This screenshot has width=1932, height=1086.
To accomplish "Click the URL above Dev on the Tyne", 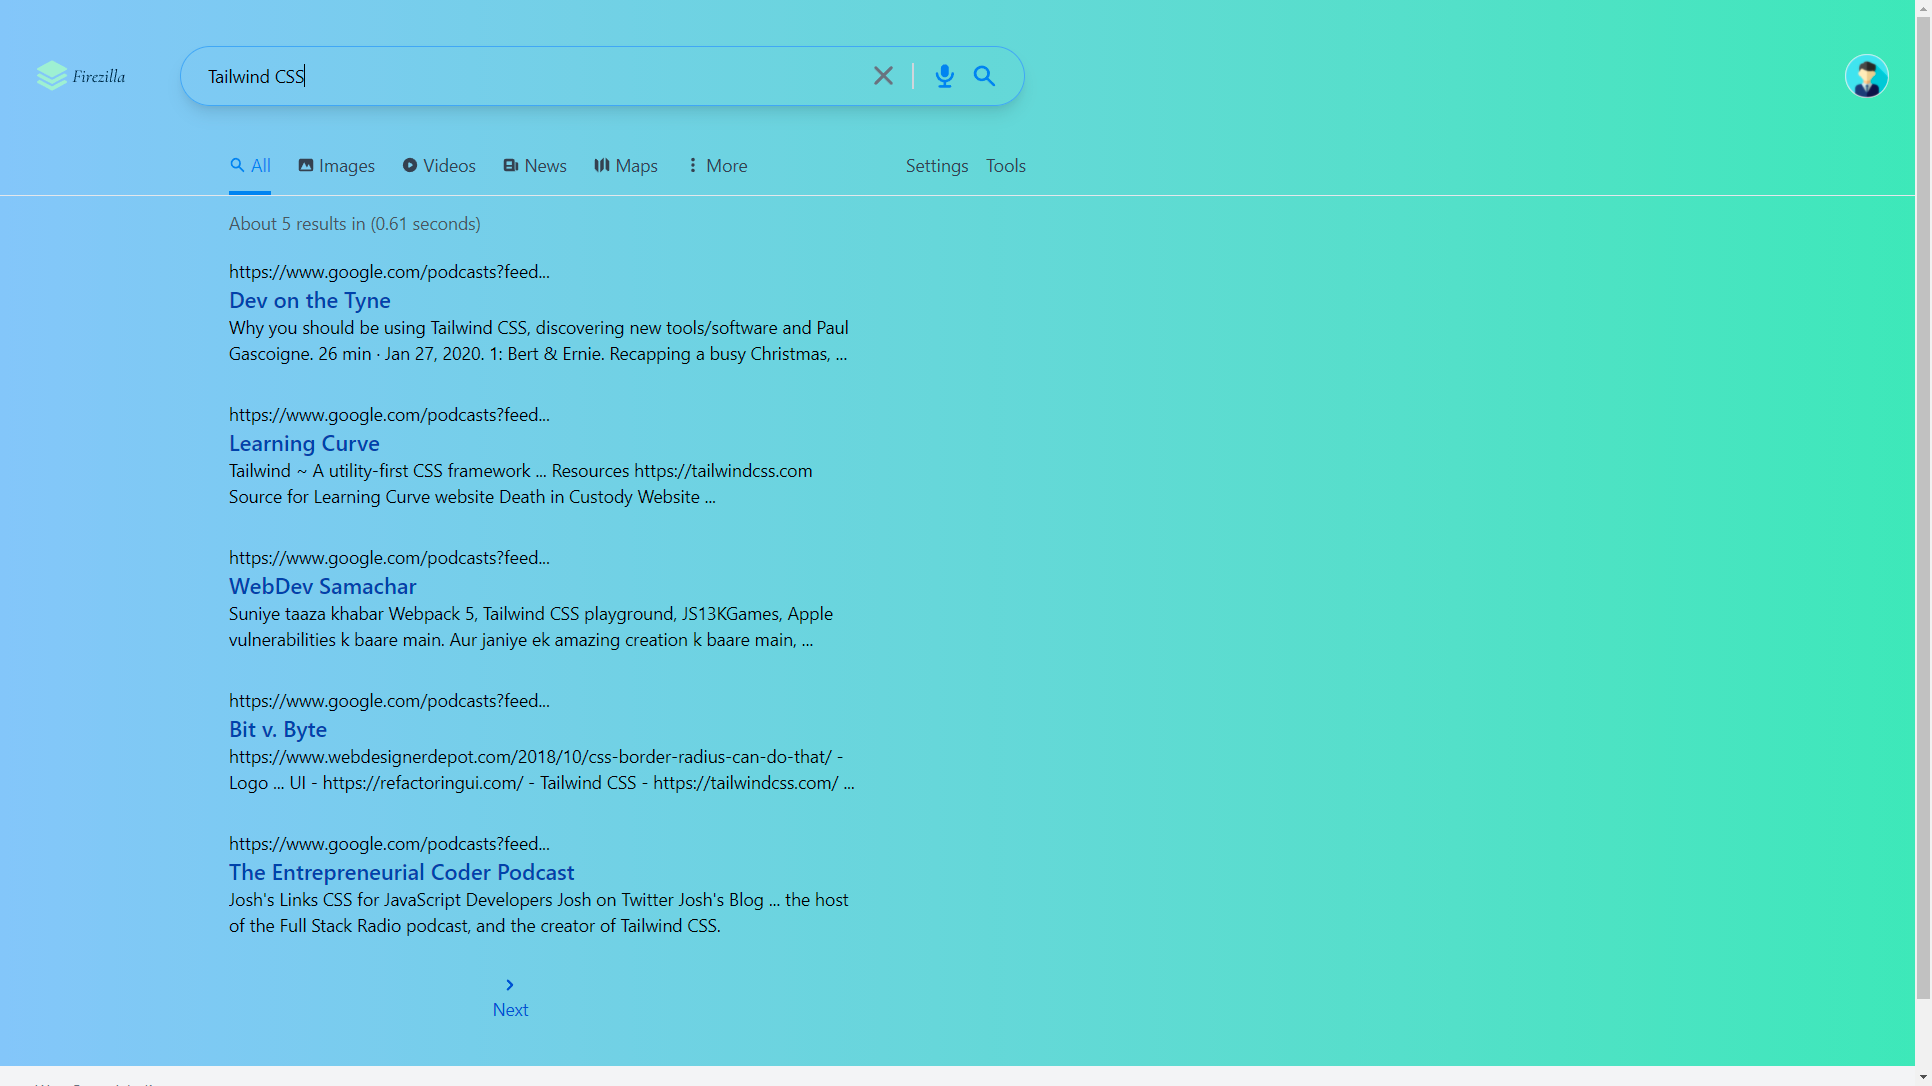I will (389, 272).
